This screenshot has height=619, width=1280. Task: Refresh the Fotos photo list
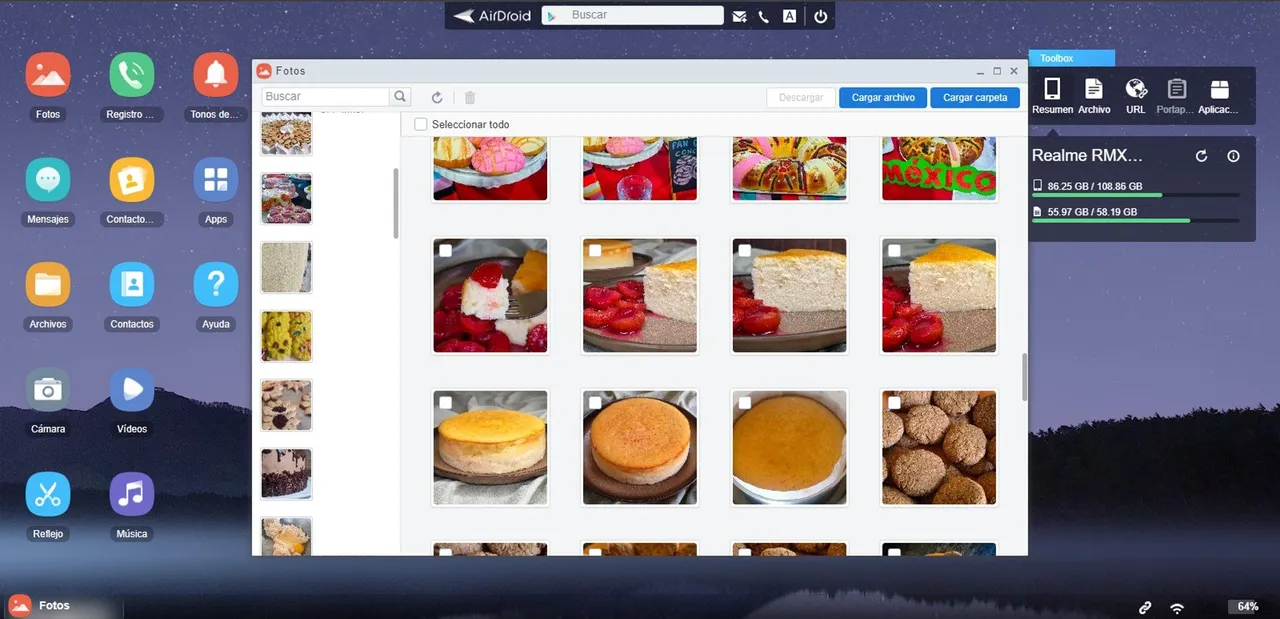[437, 97]
